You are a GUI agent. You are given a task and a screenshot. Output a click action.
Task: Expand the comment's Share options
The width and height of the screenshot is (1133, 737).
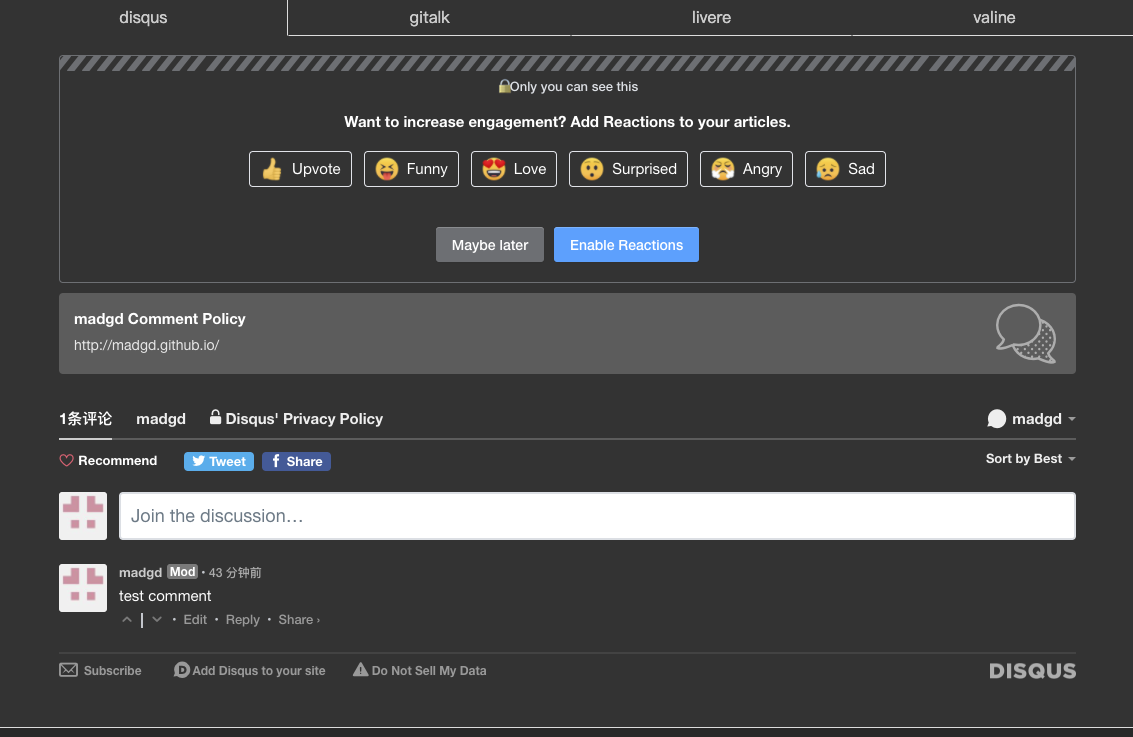298,620
